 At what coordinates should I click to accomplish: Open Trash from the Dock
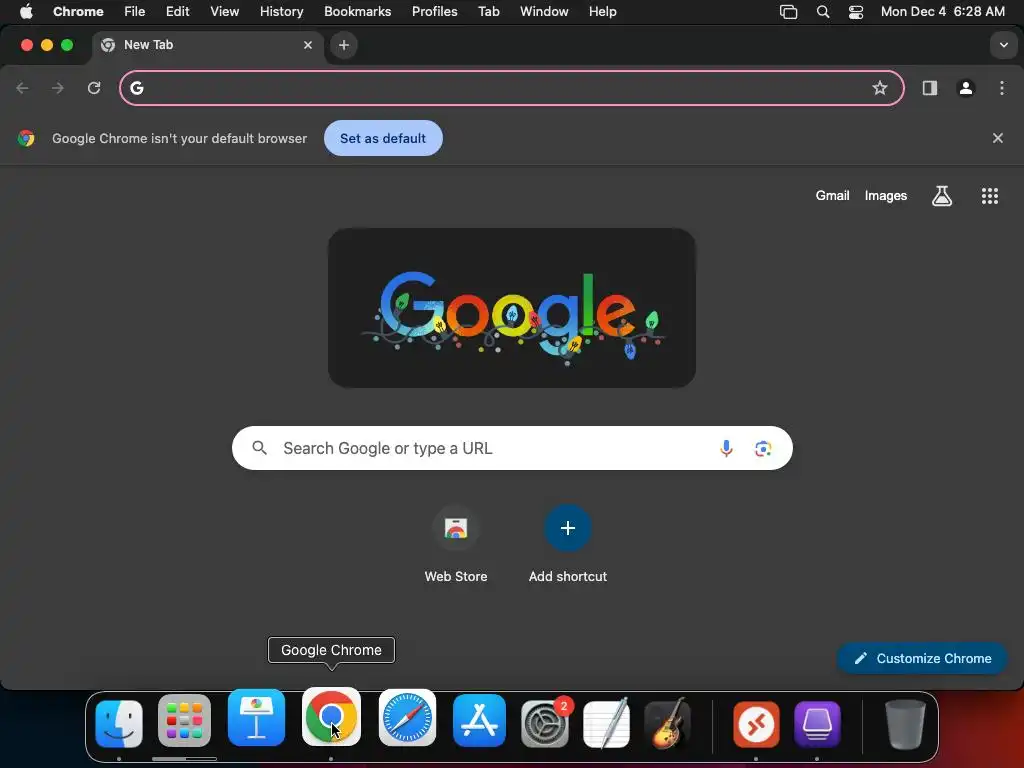(x=905, y=724)
